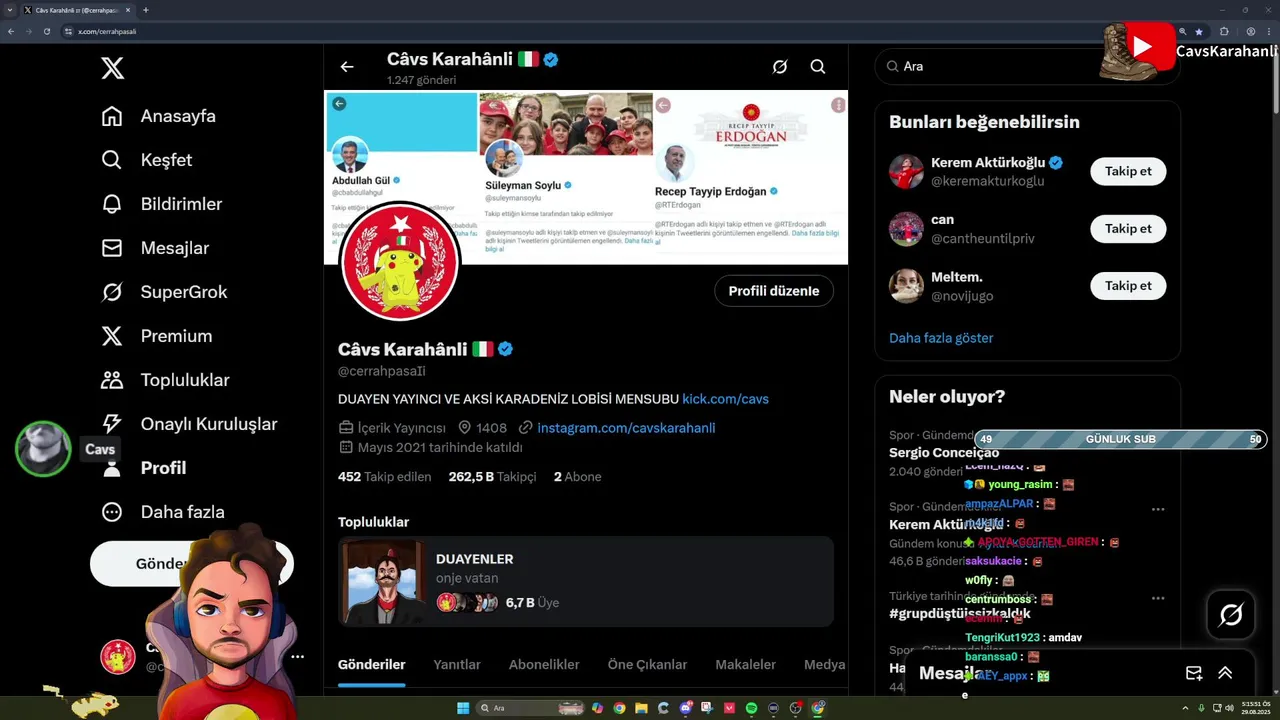Open the tab search dropdown arrow

click(x=11, y=10)
